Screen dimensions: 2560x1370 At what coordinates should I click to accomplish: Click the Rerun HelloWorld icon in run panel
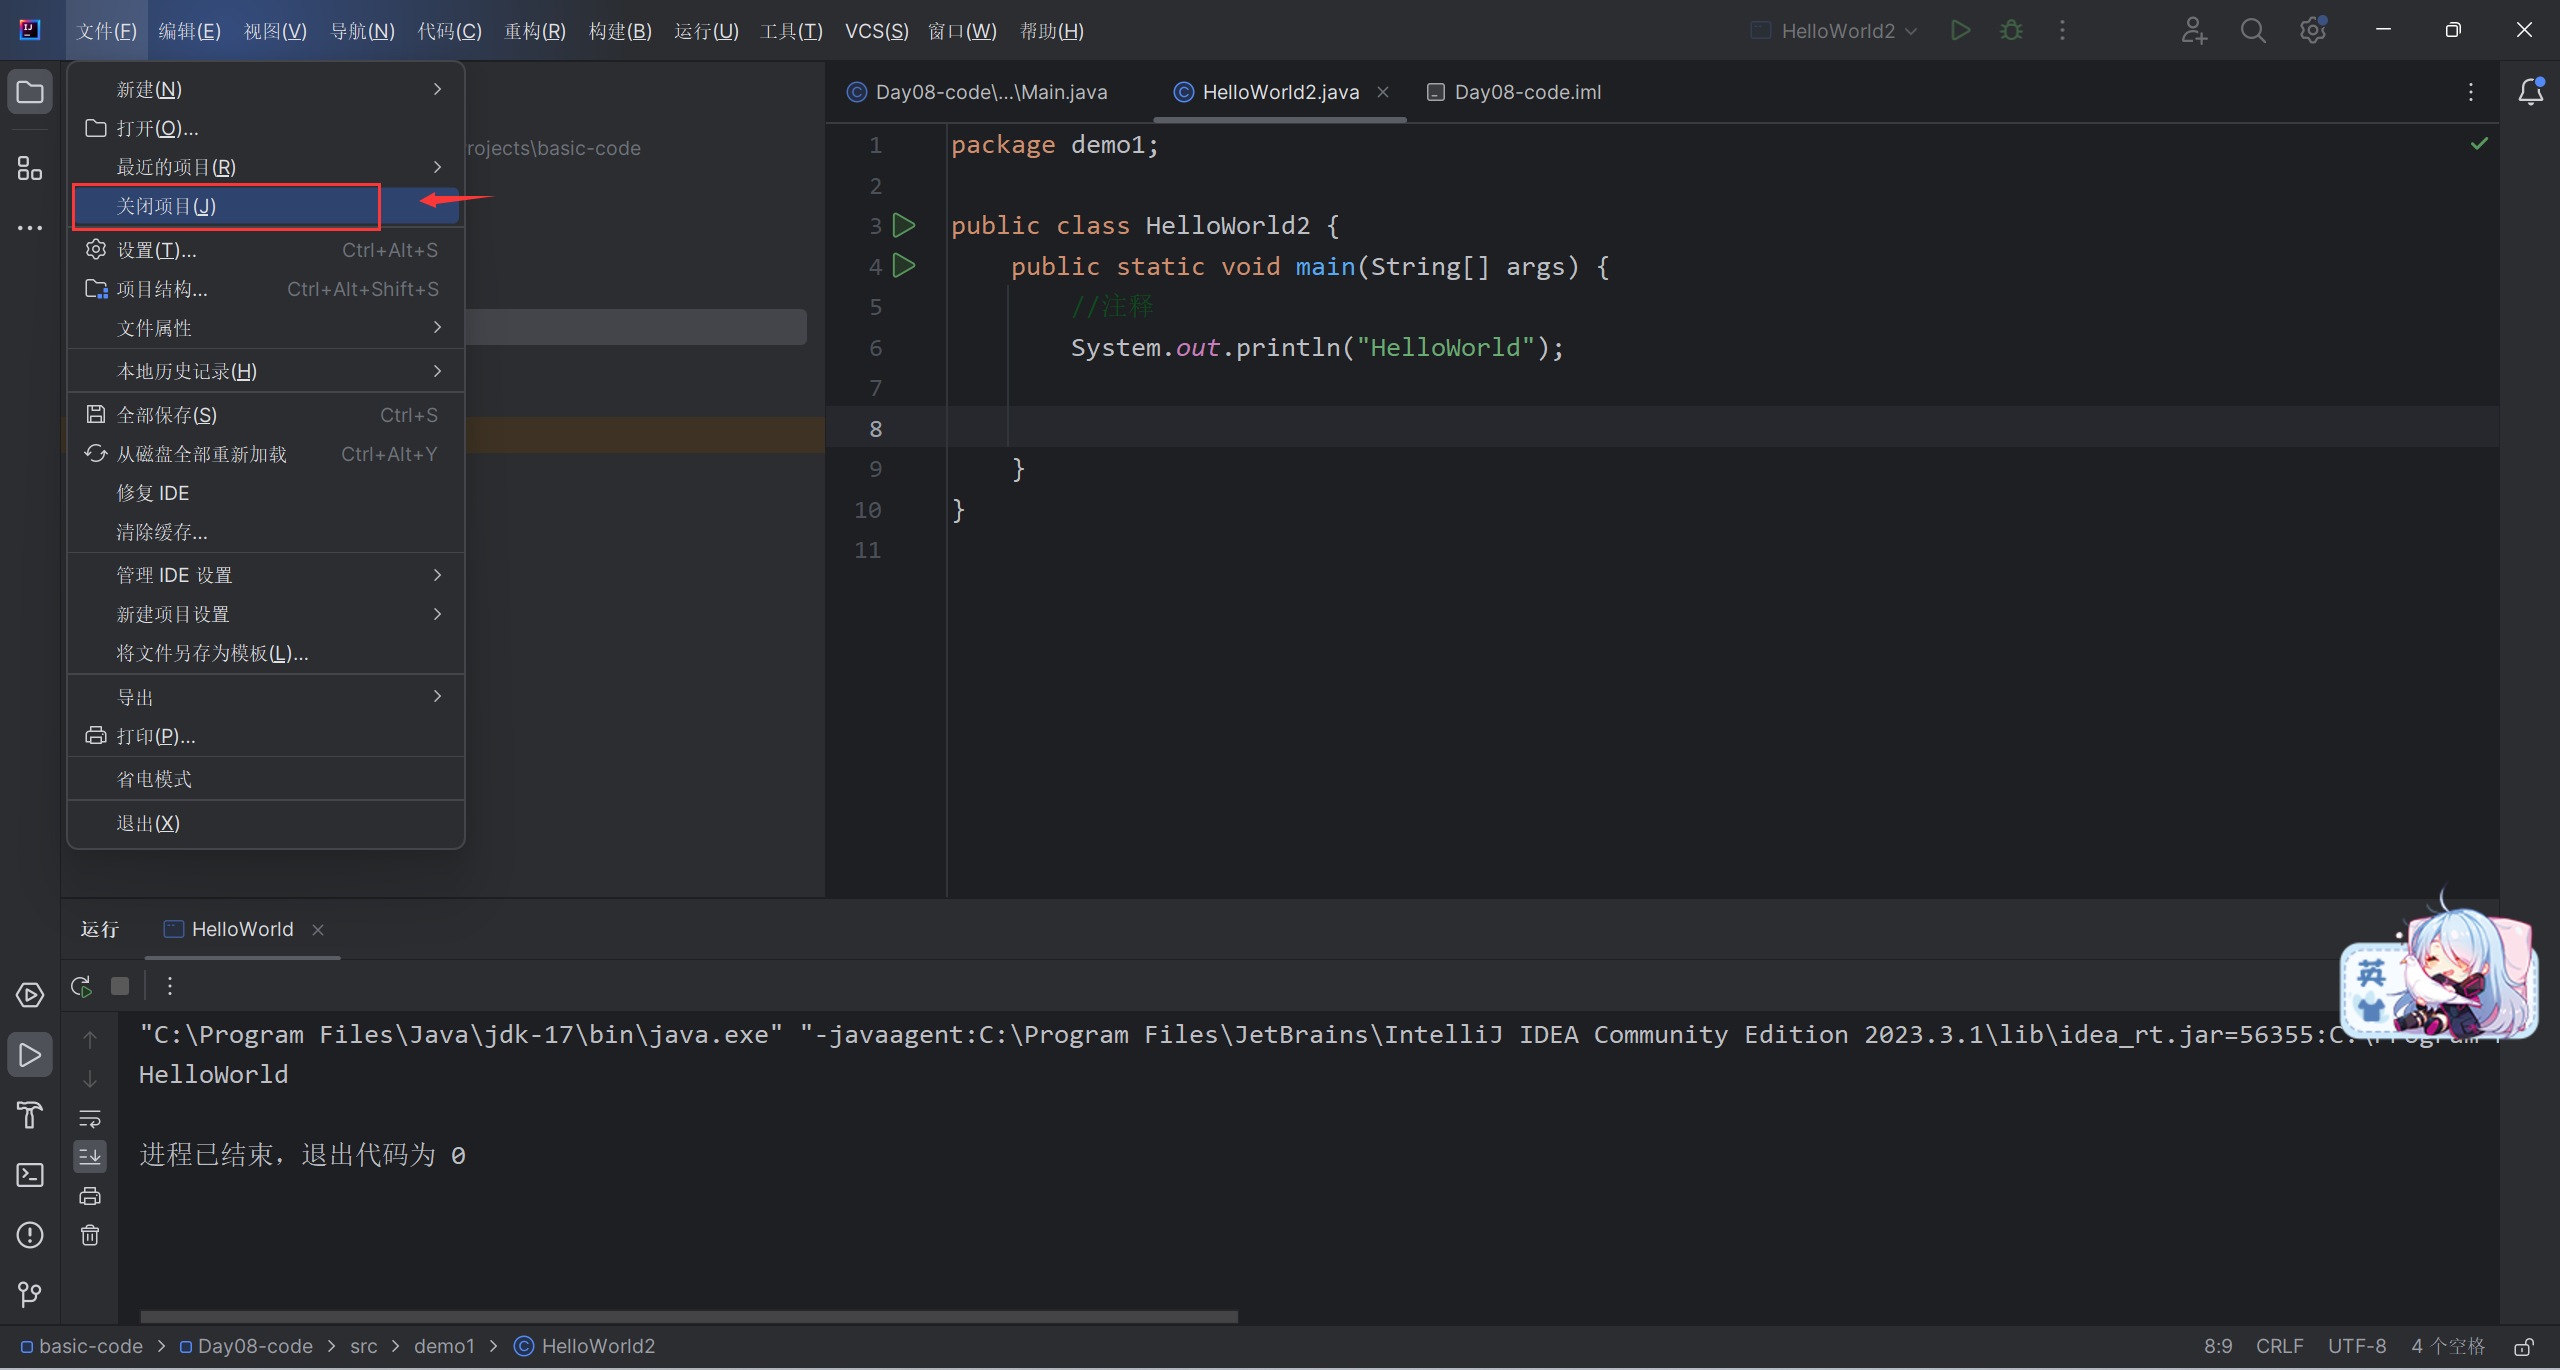tap(82, 986)
